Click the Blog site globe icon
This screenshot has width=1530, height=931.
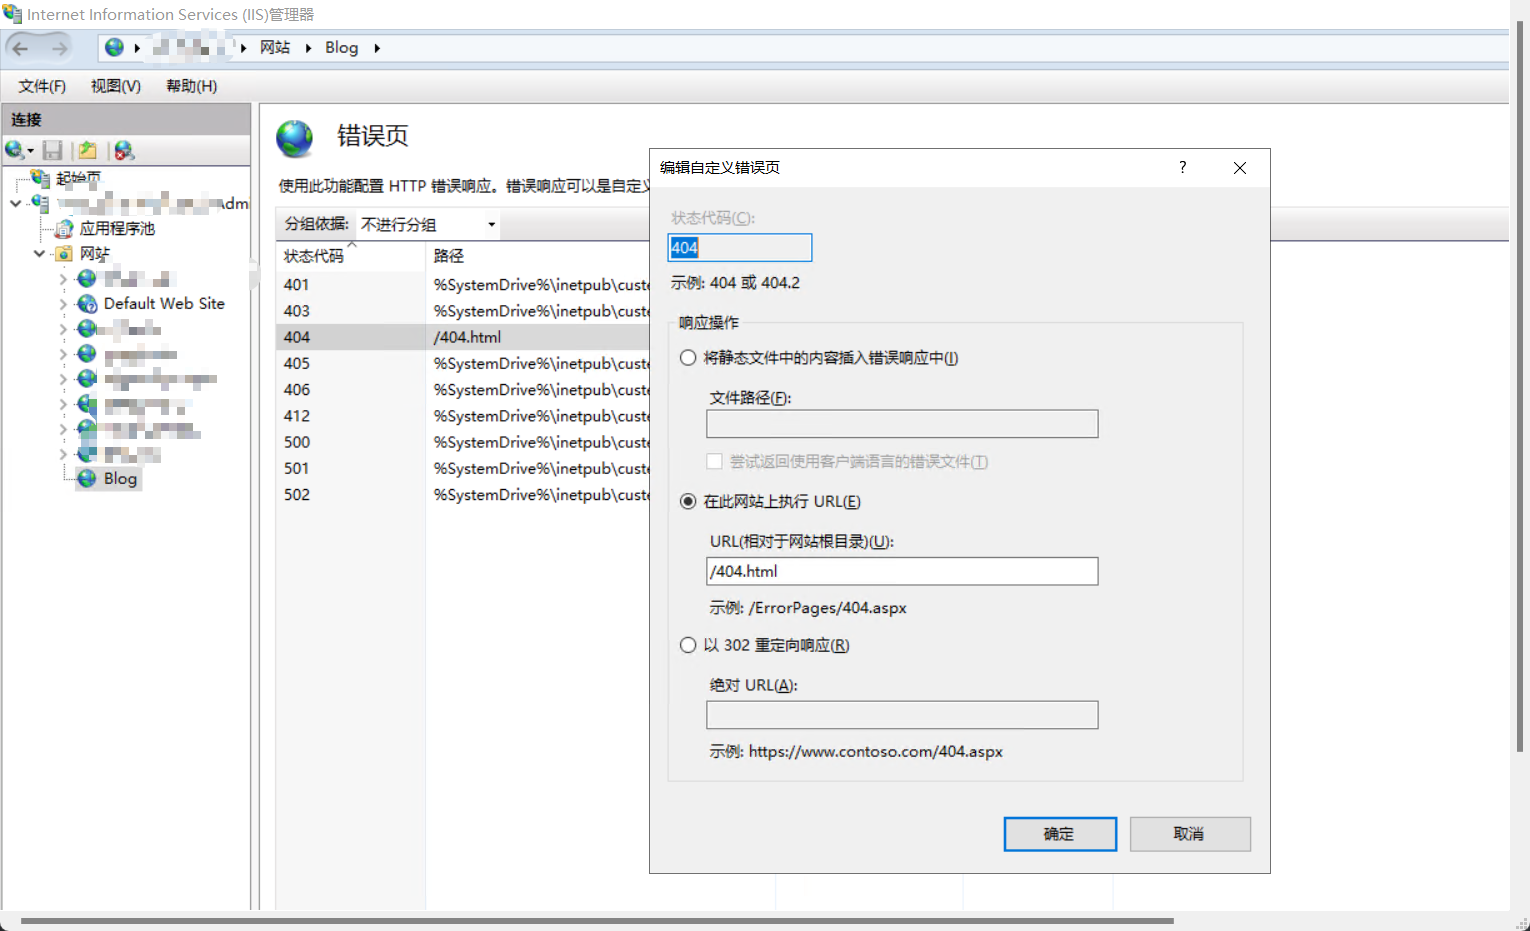(88, 479)
